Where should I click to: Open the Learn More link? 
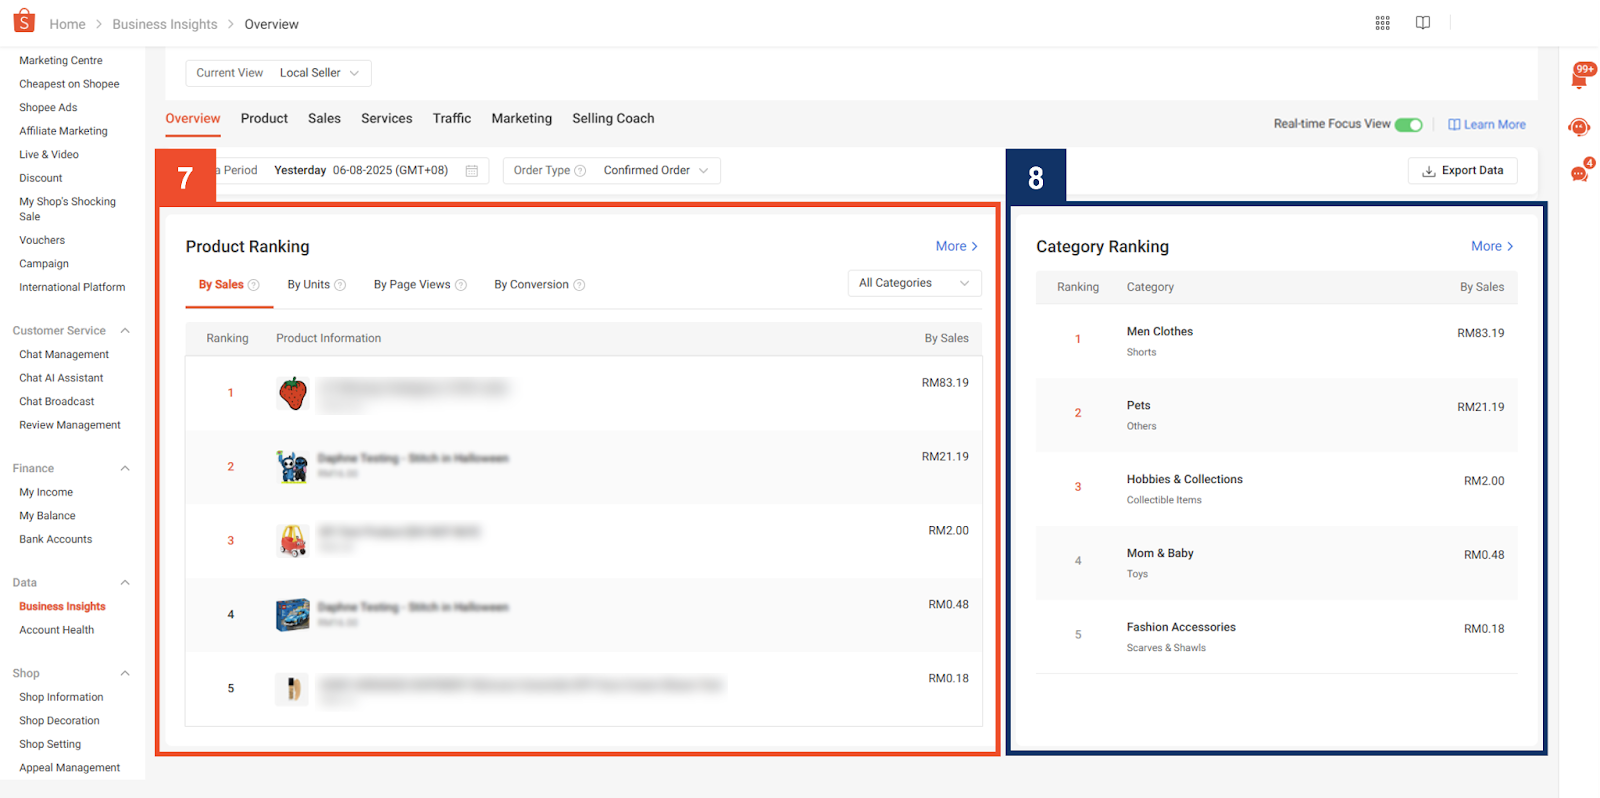1487,125
